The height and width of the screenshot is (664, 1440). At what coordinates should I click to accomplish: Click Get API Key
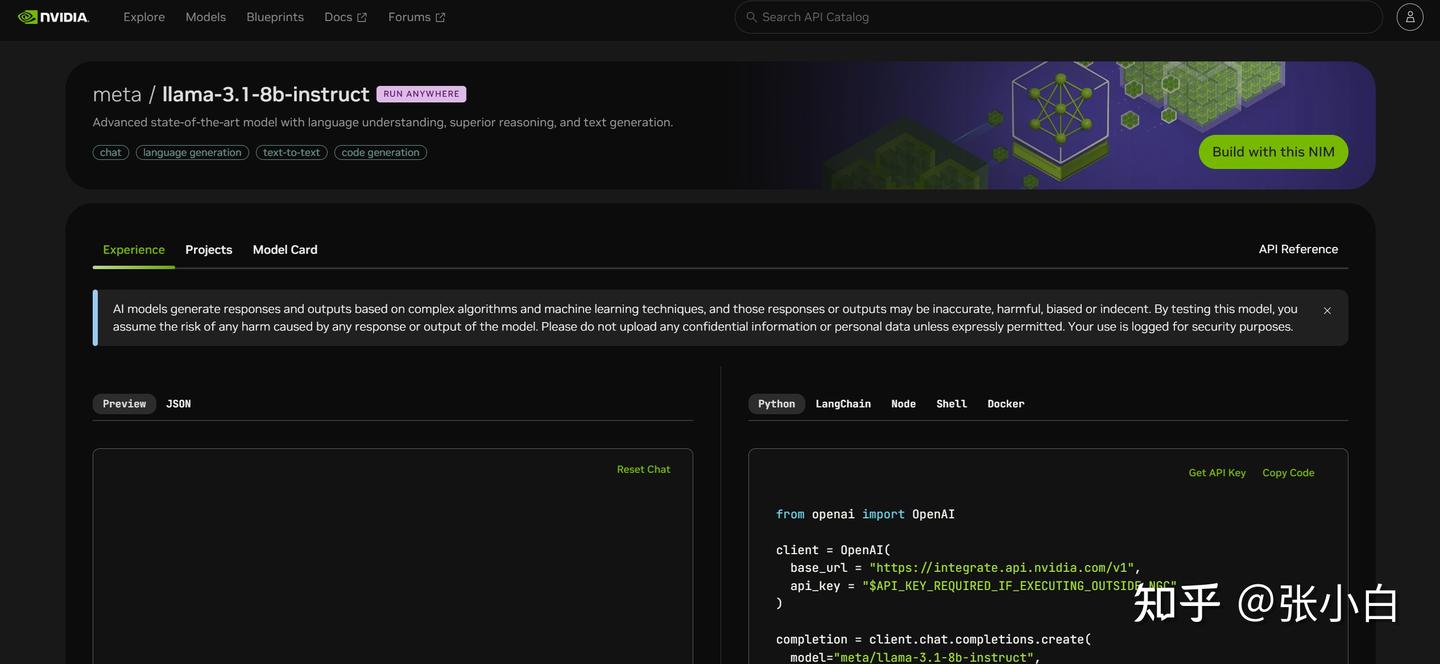(1217, 473)
